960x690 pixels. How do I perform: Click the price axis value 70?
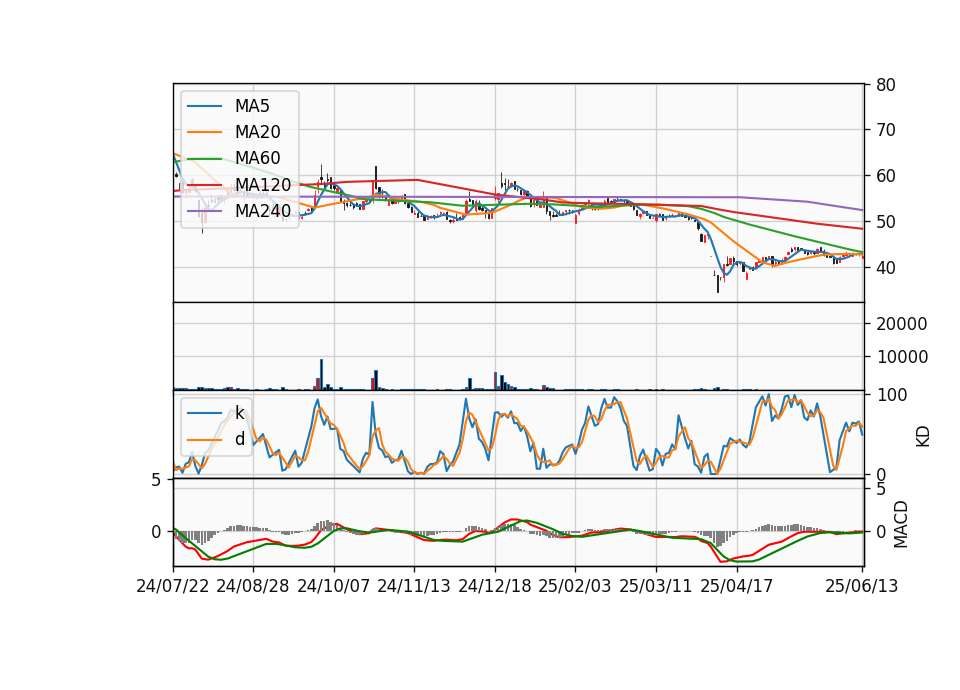tap(886, 130)
